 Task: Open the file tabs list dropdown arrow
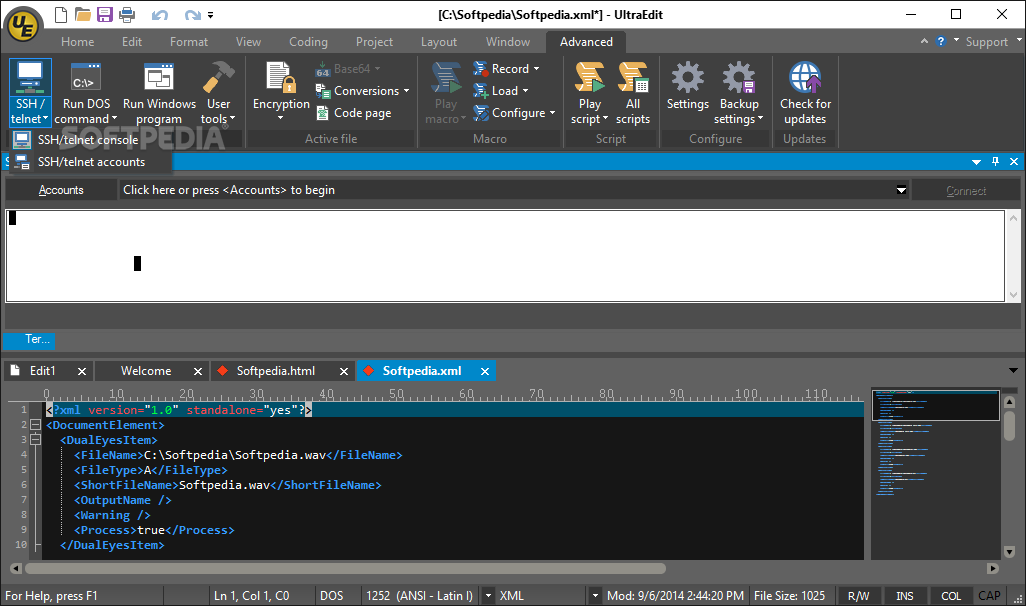[1014, 371]
